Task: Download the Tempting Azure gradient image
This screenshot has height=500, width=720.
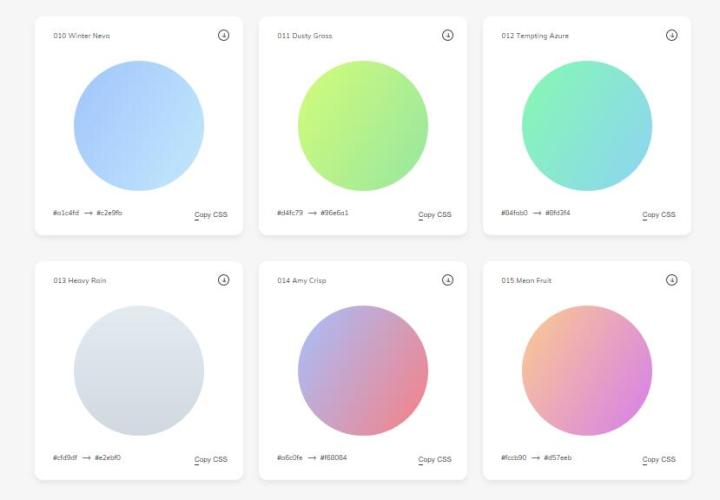Action: 672,35
